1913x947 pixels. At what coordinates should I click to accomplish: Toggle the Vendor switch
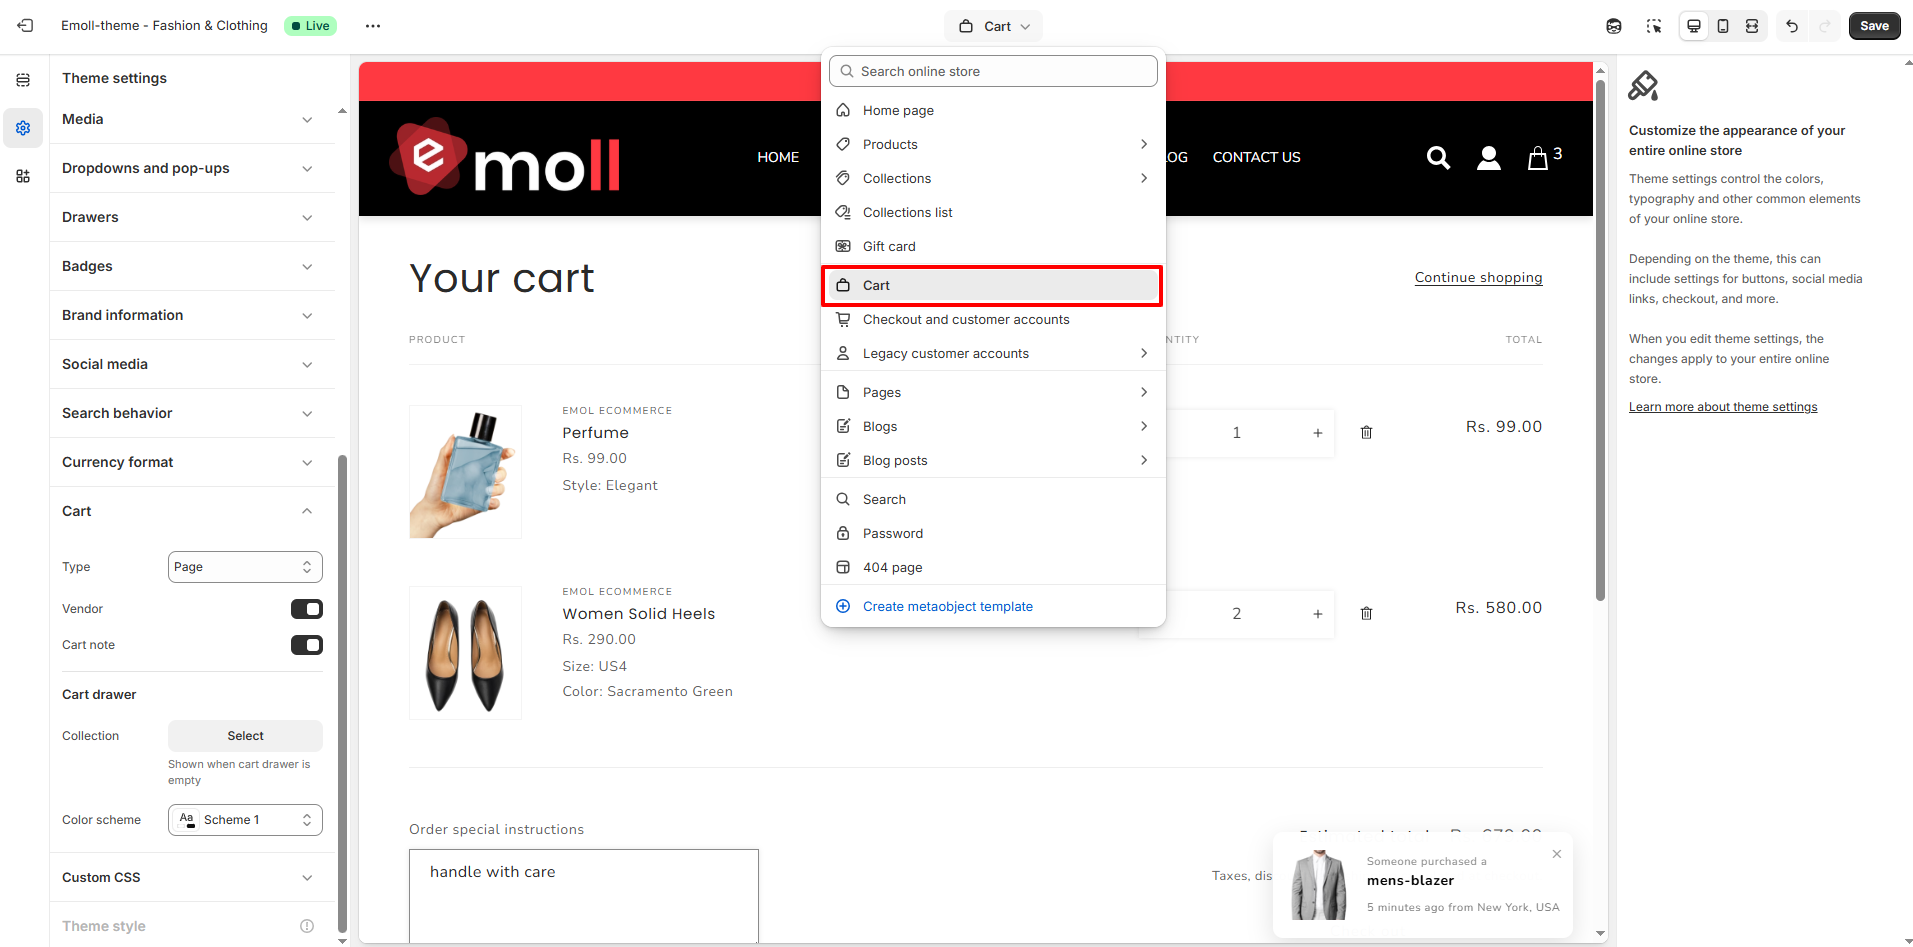[307, 609]
